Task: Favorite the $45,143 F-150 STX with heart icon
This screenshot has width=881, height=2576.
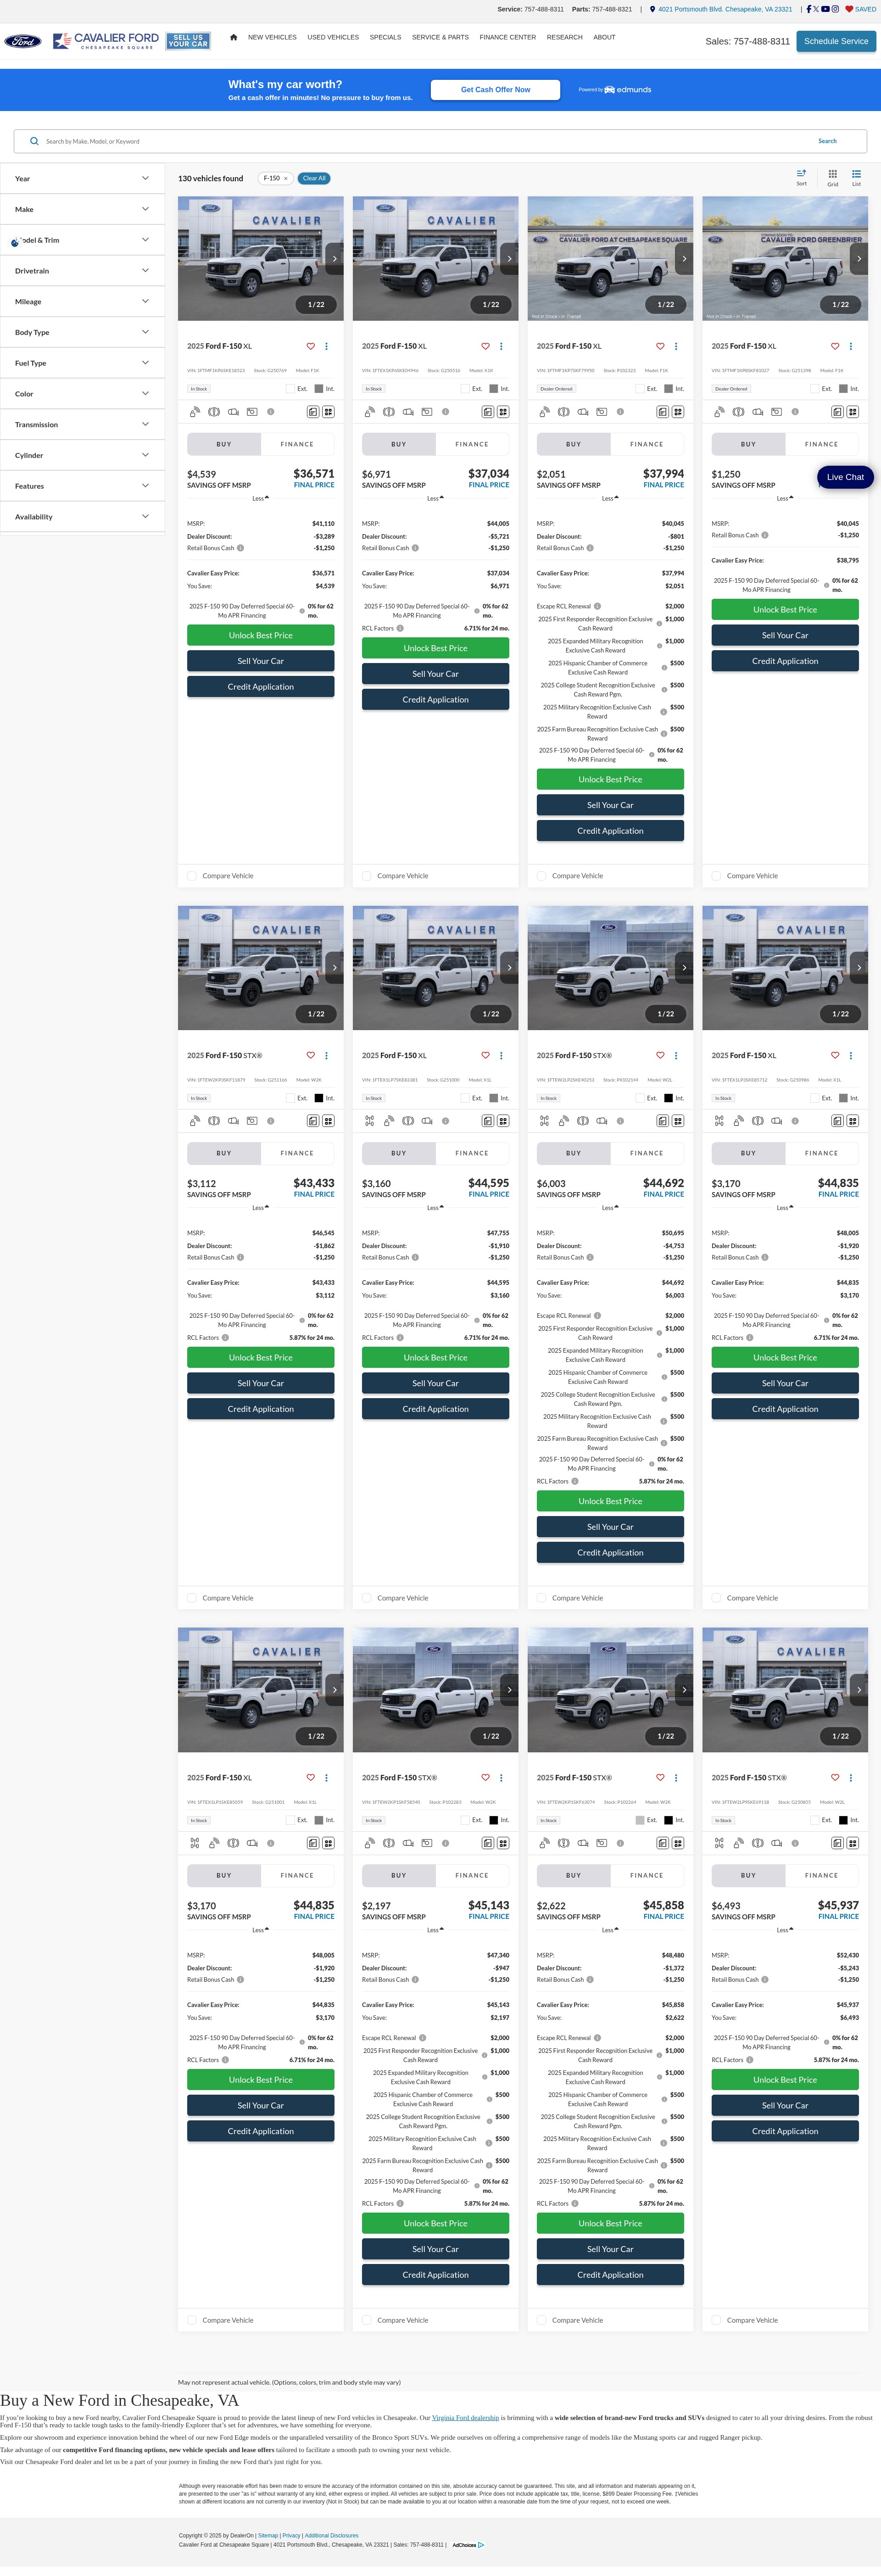Action: tap(485, 1777)
